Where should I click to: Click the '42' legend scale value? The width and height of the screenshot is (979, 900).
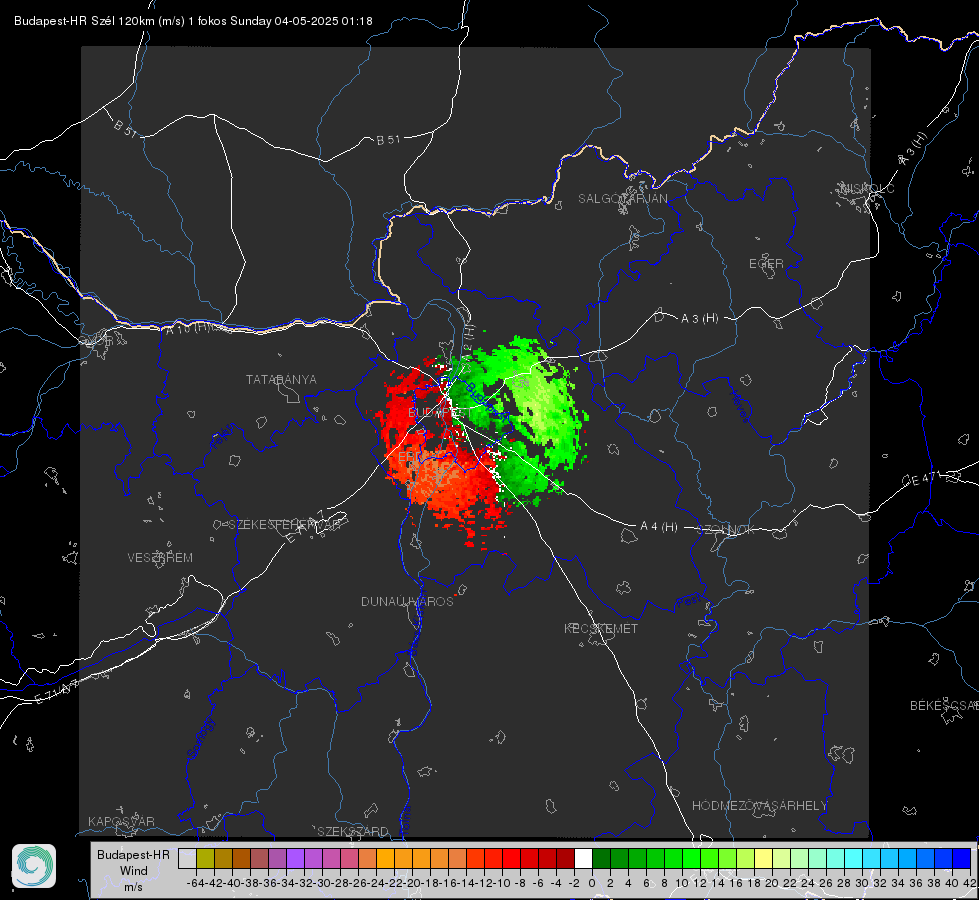pyautogui.click(x=970, y=883)
